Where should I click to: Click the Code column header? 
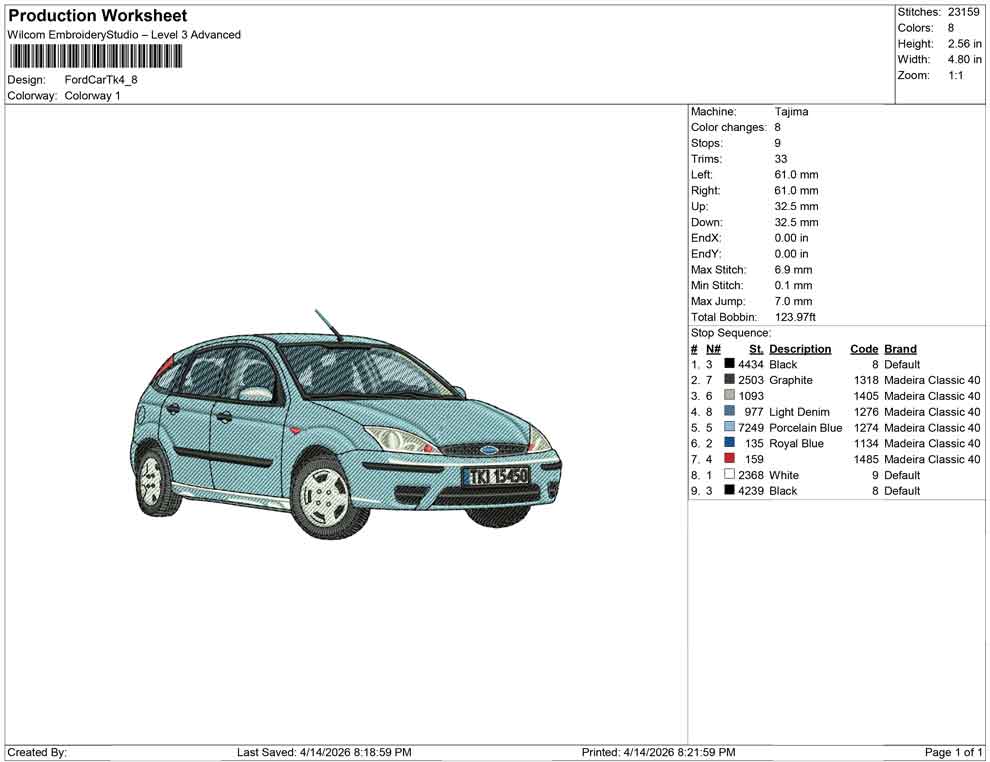(x=864, y=348)
